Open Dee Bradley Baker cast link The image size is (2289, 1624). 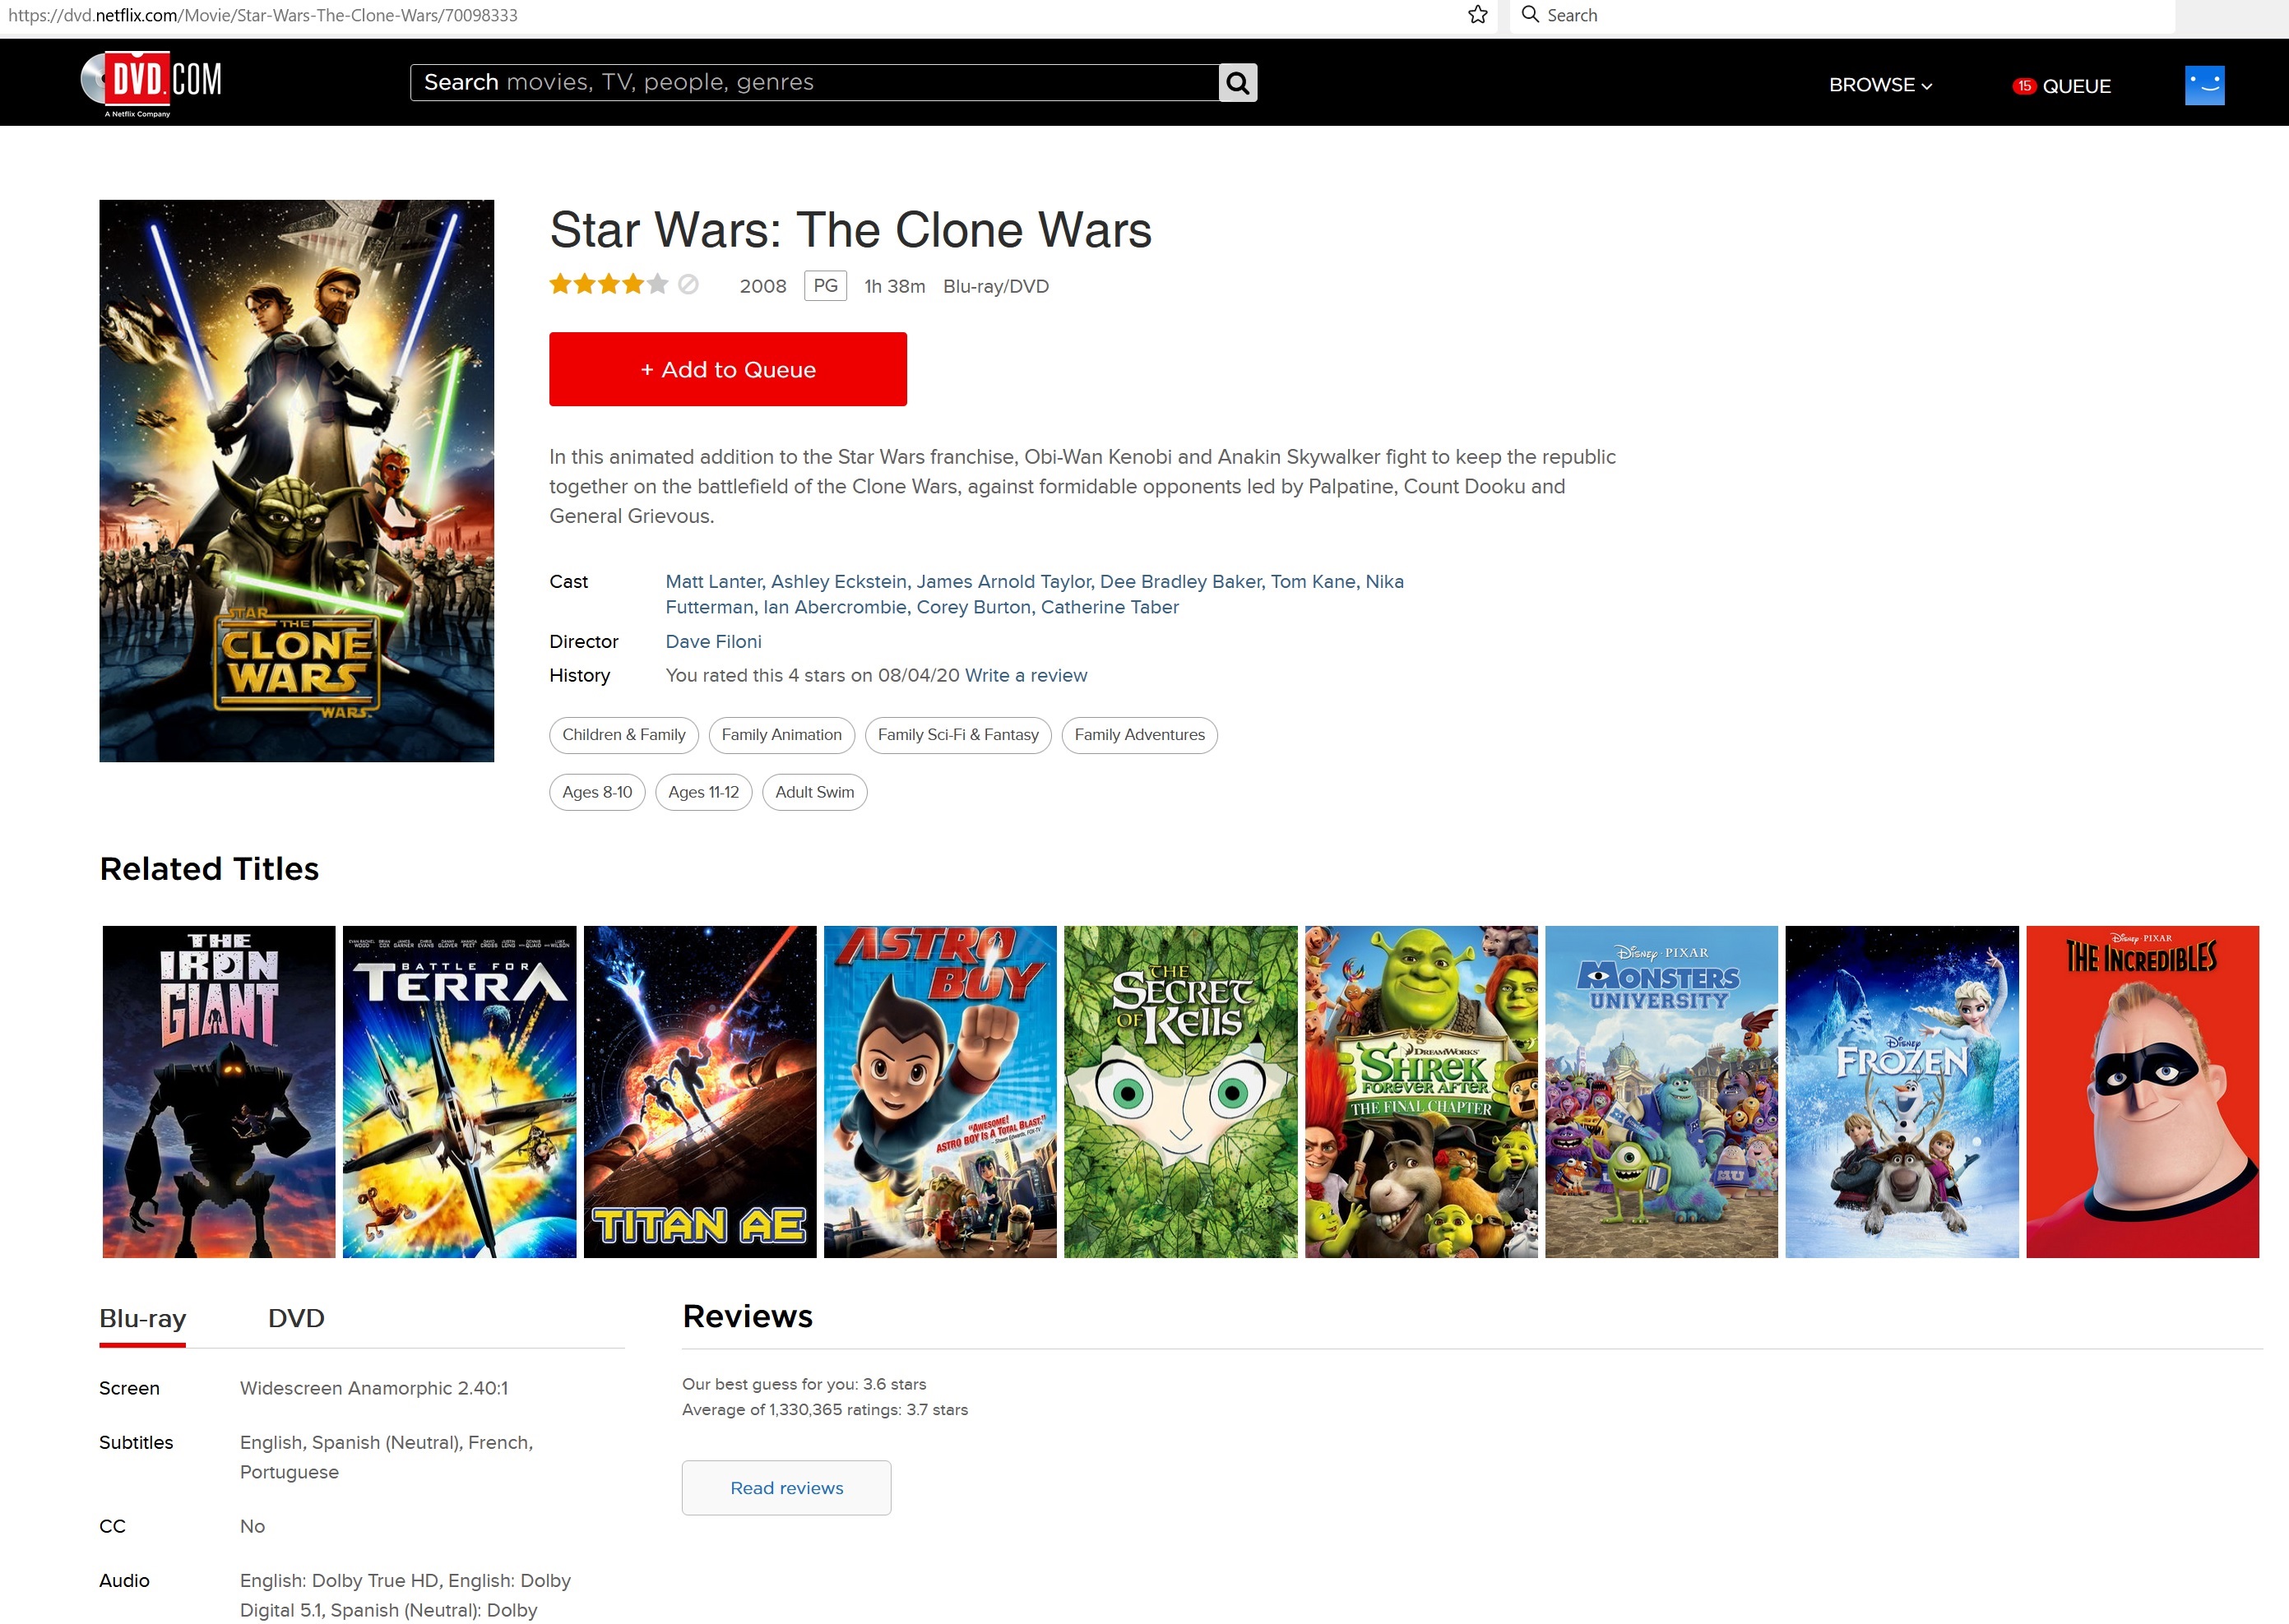1181,581
